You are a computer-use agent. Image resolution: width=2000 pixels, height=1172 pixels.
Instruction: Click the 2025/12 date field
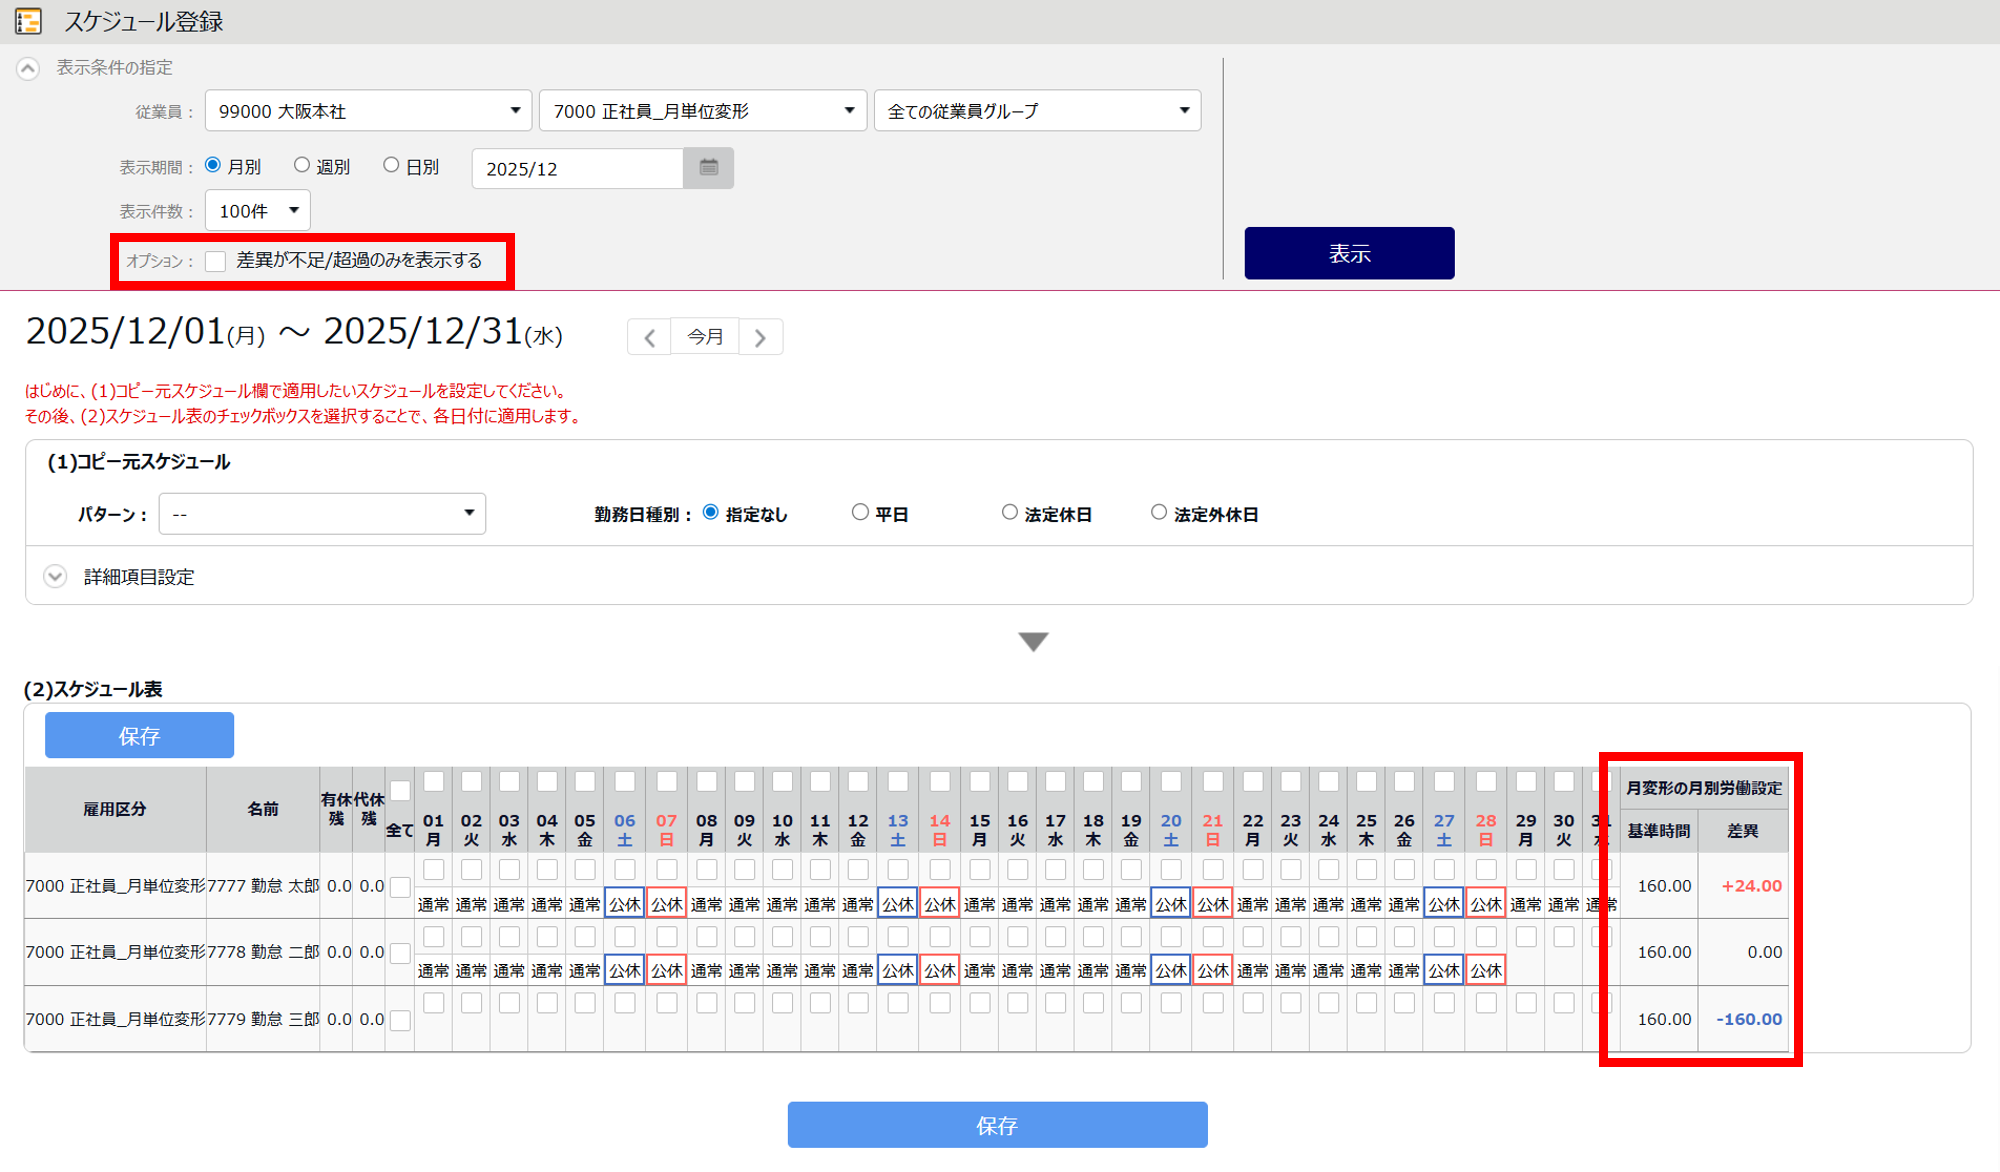577,169
